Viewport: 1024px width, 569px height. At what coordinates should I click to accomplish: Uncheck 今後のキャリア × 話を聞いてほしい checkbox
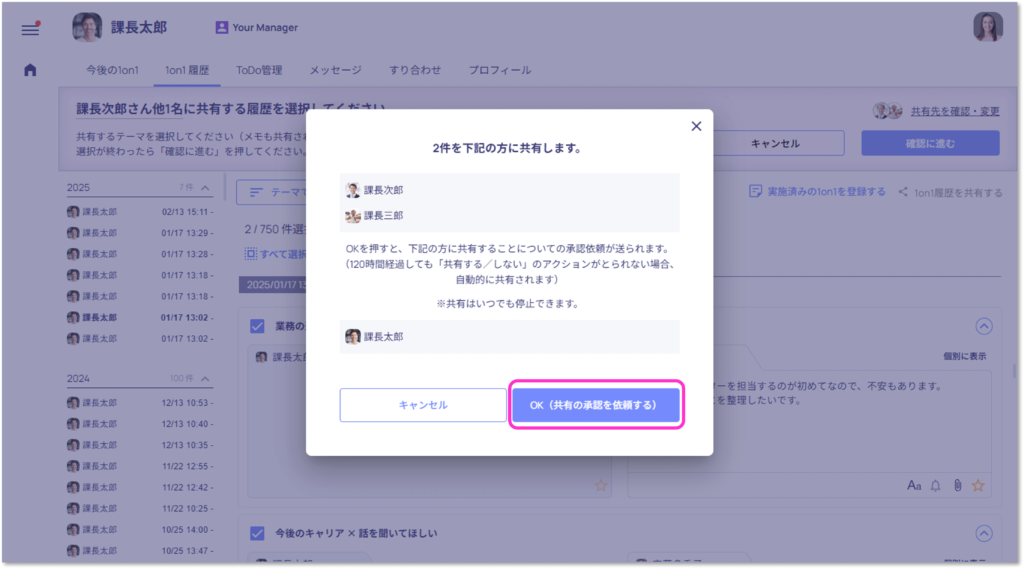257,533
